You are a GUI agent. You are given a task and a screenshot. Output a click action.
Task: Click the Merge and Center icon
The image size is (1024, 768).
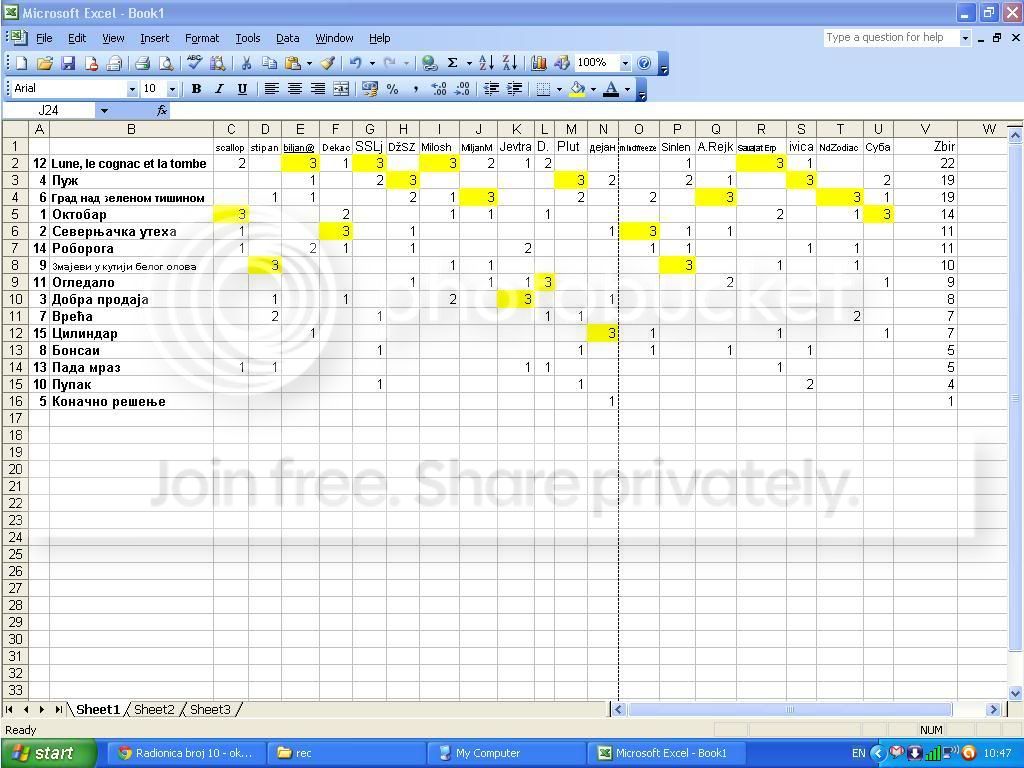click(x=341, y=89)
